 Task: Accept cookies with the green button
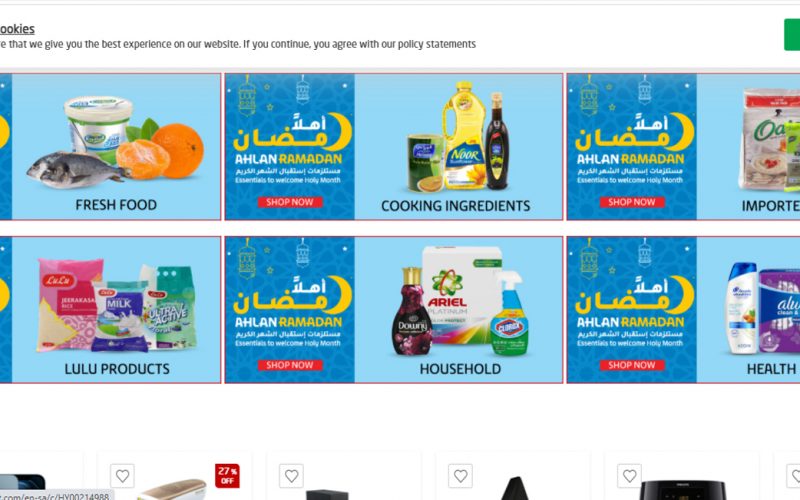coord(792,35)
